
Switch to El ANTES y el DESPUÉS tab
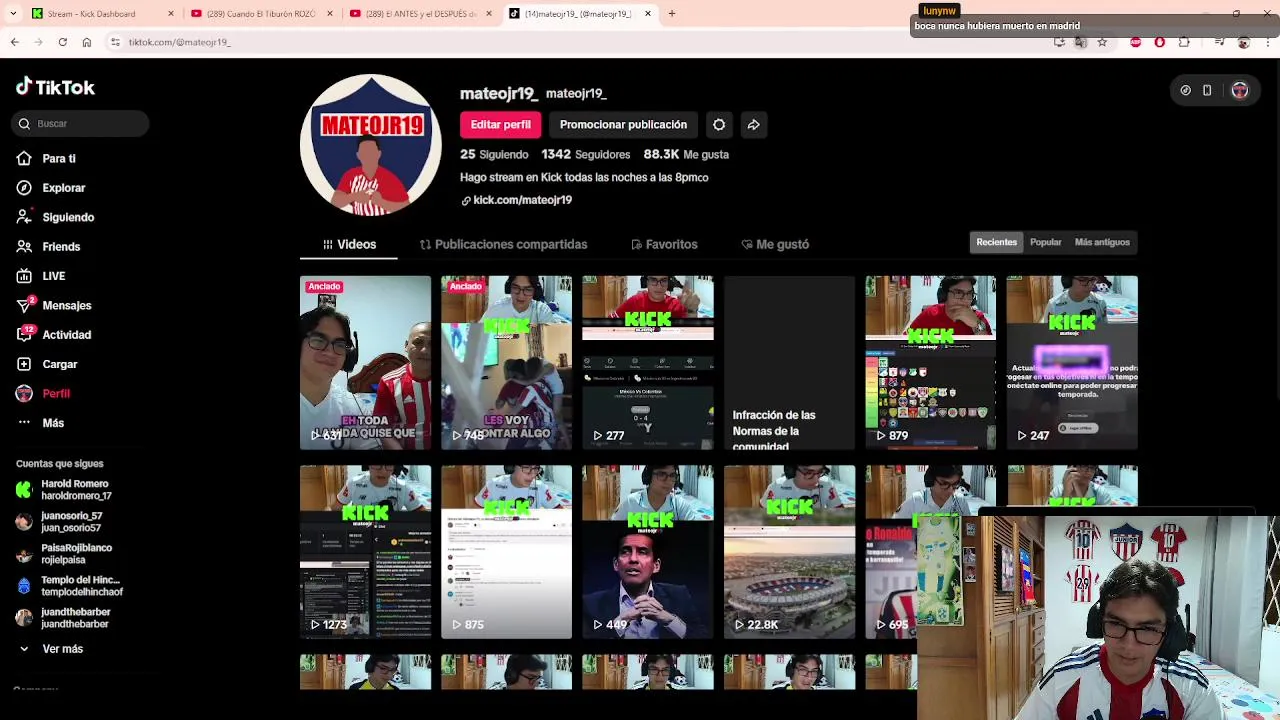coord(420,14)
